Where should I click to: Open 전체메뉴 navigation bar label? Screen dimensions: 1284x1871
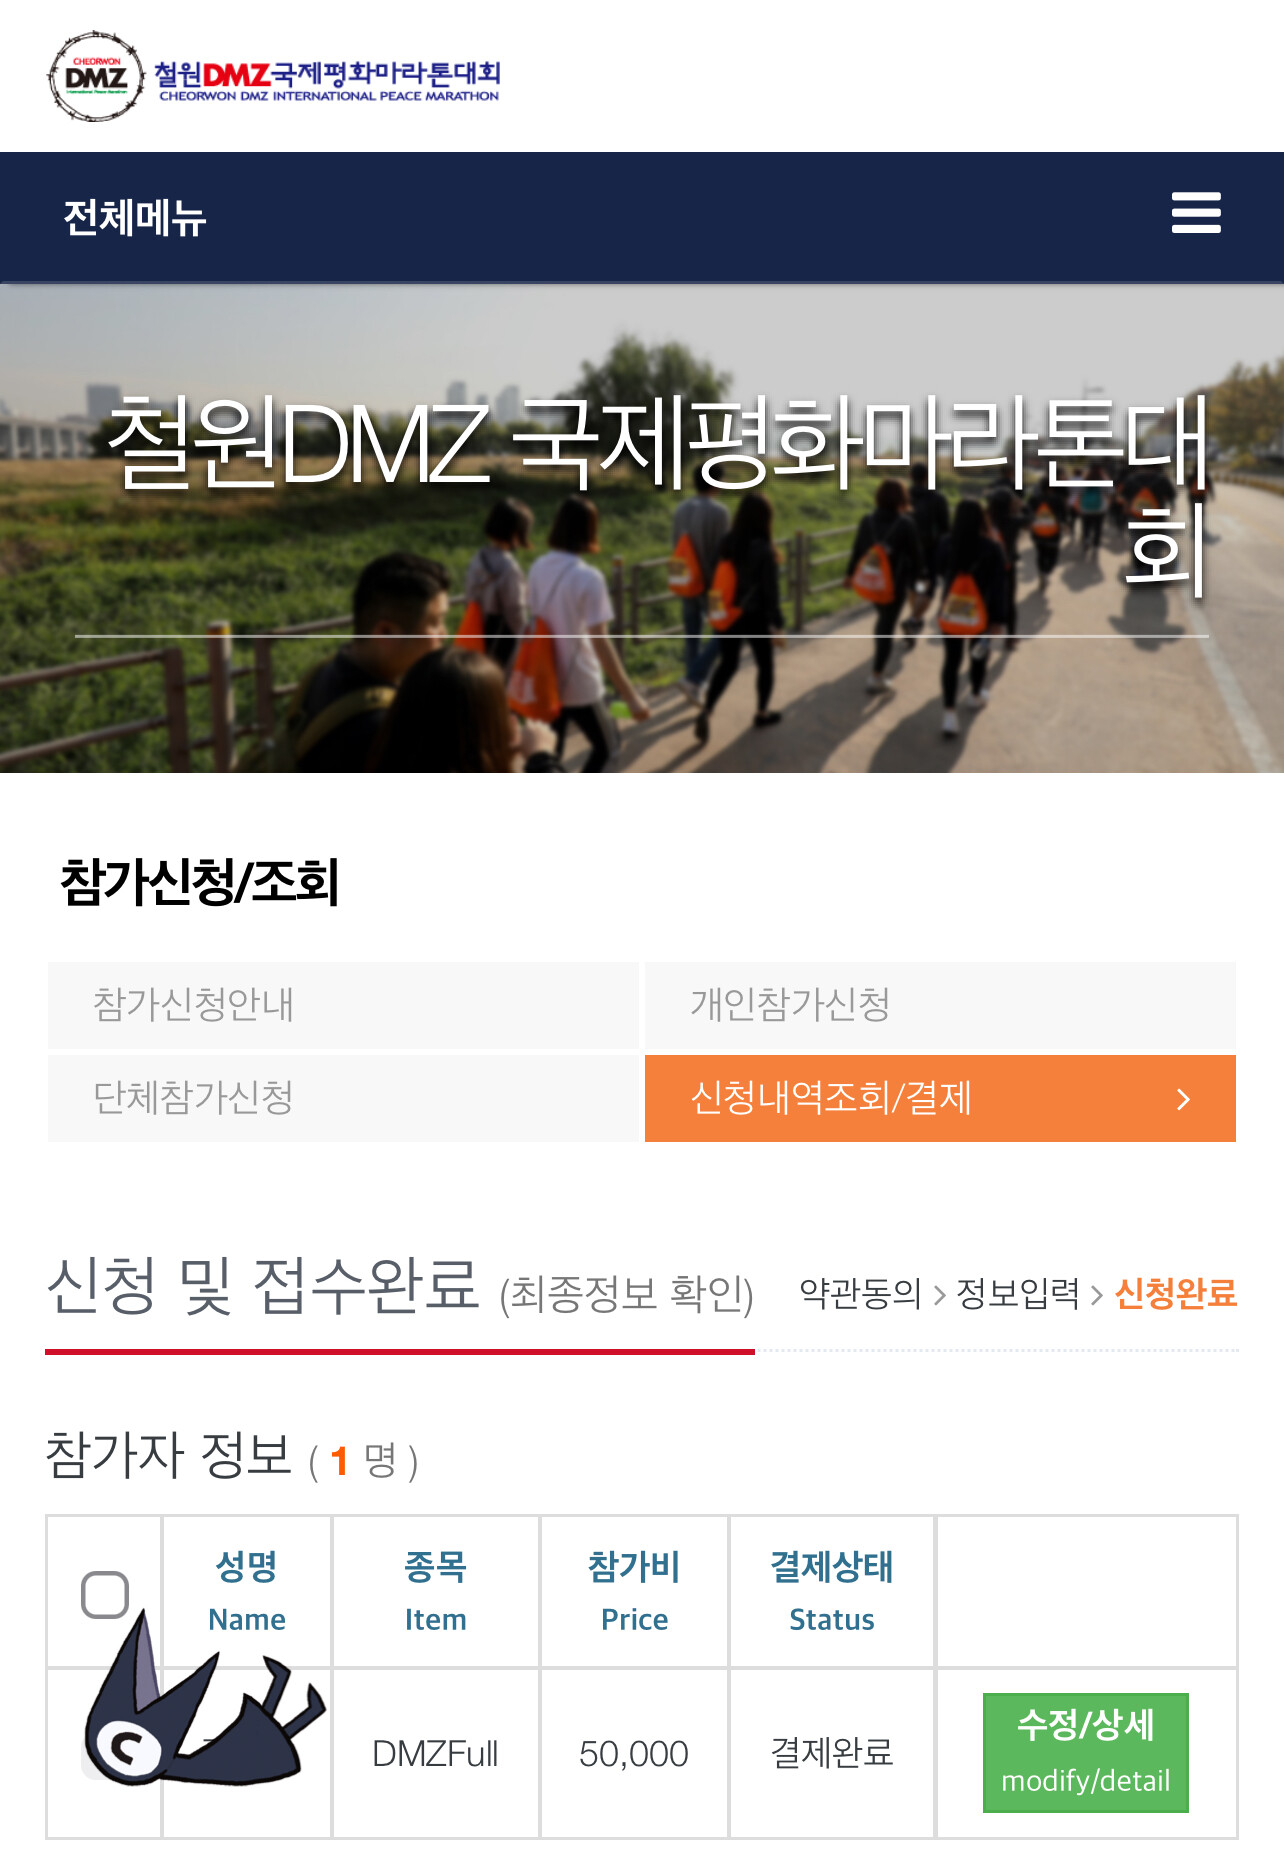click(x=135, y=217)
